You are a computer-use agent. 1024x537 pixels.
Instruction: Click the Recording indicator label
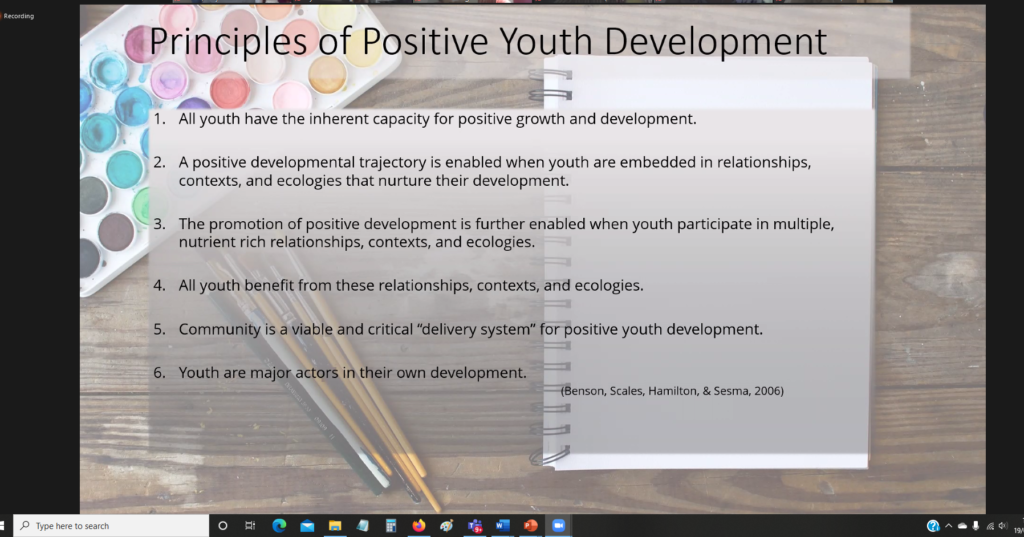coord(18,16)
